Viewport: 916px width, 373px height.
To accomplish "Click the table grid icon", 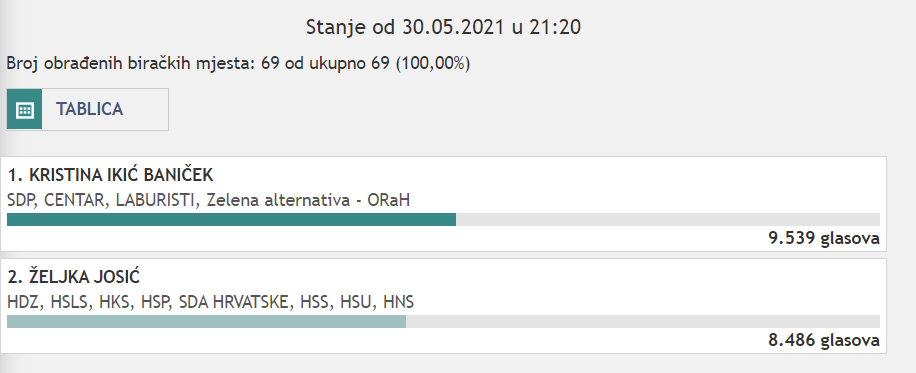I will coord(25,109).
